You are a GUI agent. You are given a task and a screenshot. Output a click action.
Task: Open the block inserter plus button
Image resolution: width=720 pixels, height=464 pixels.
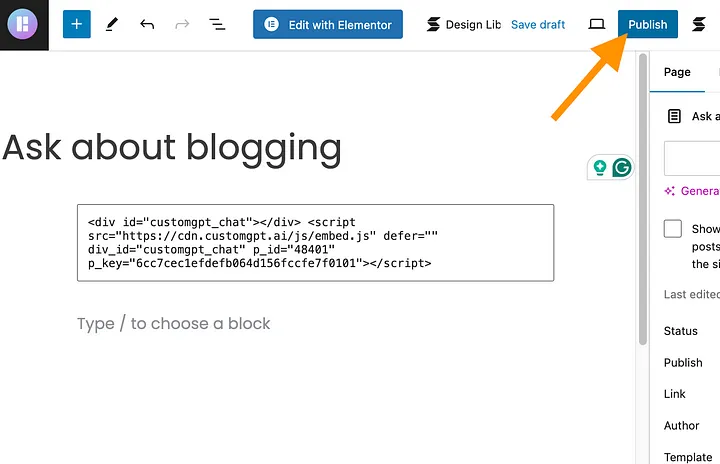77,24
